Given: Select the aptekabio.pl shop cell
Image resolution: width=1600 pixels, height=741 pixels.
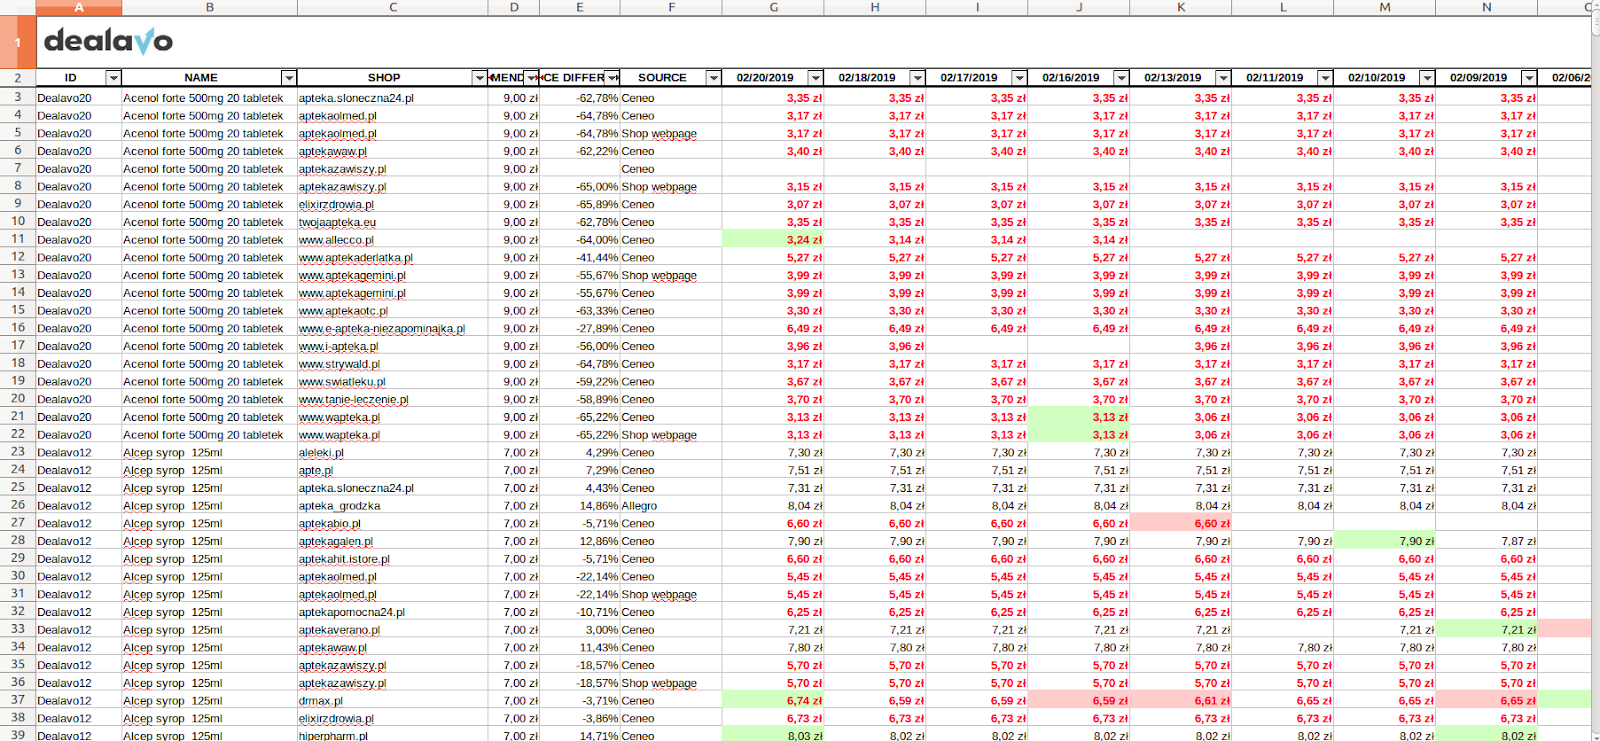Looking at the screenshot, I should (392, 523).
